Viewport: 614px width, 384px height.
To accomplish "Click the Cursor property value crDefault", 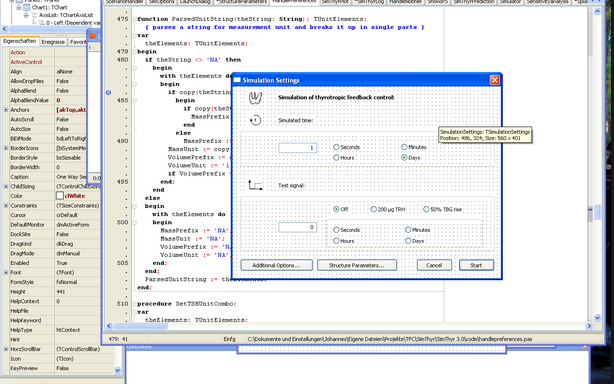I will tap(67, 215).
